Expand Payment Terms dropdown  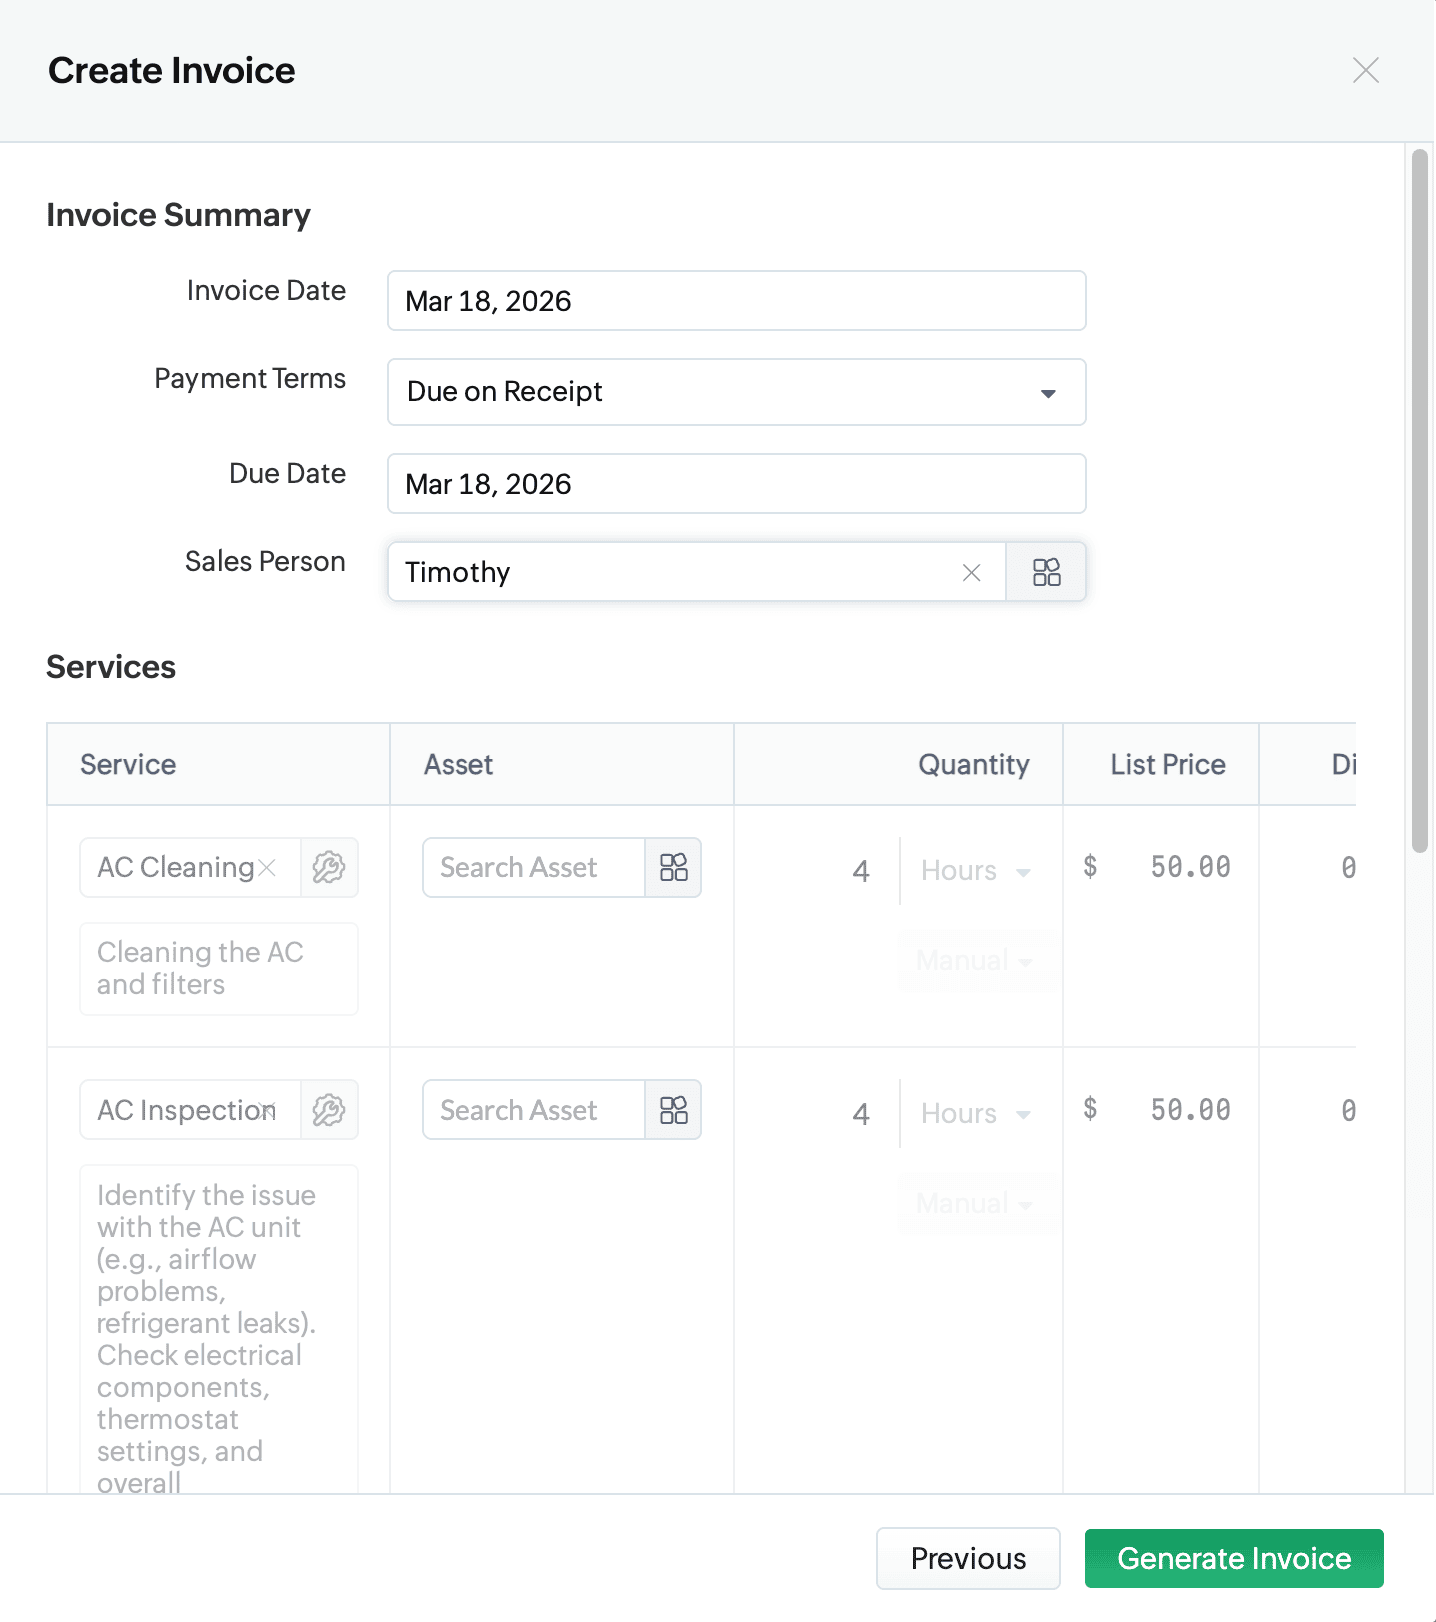pos(1047,393)
